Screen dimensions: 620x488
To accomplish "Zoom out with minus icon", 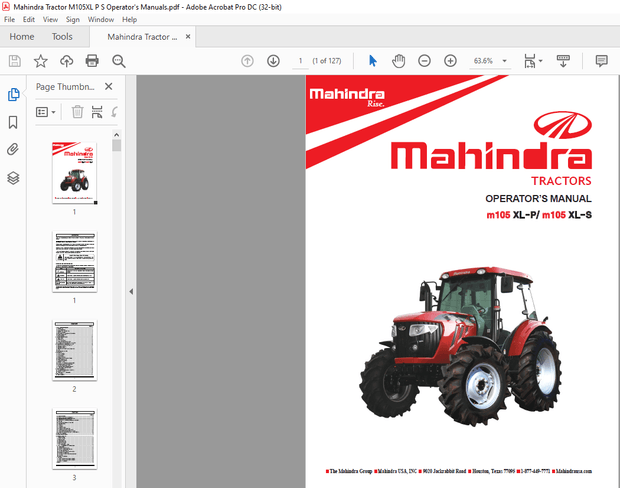I will point(424,61).
